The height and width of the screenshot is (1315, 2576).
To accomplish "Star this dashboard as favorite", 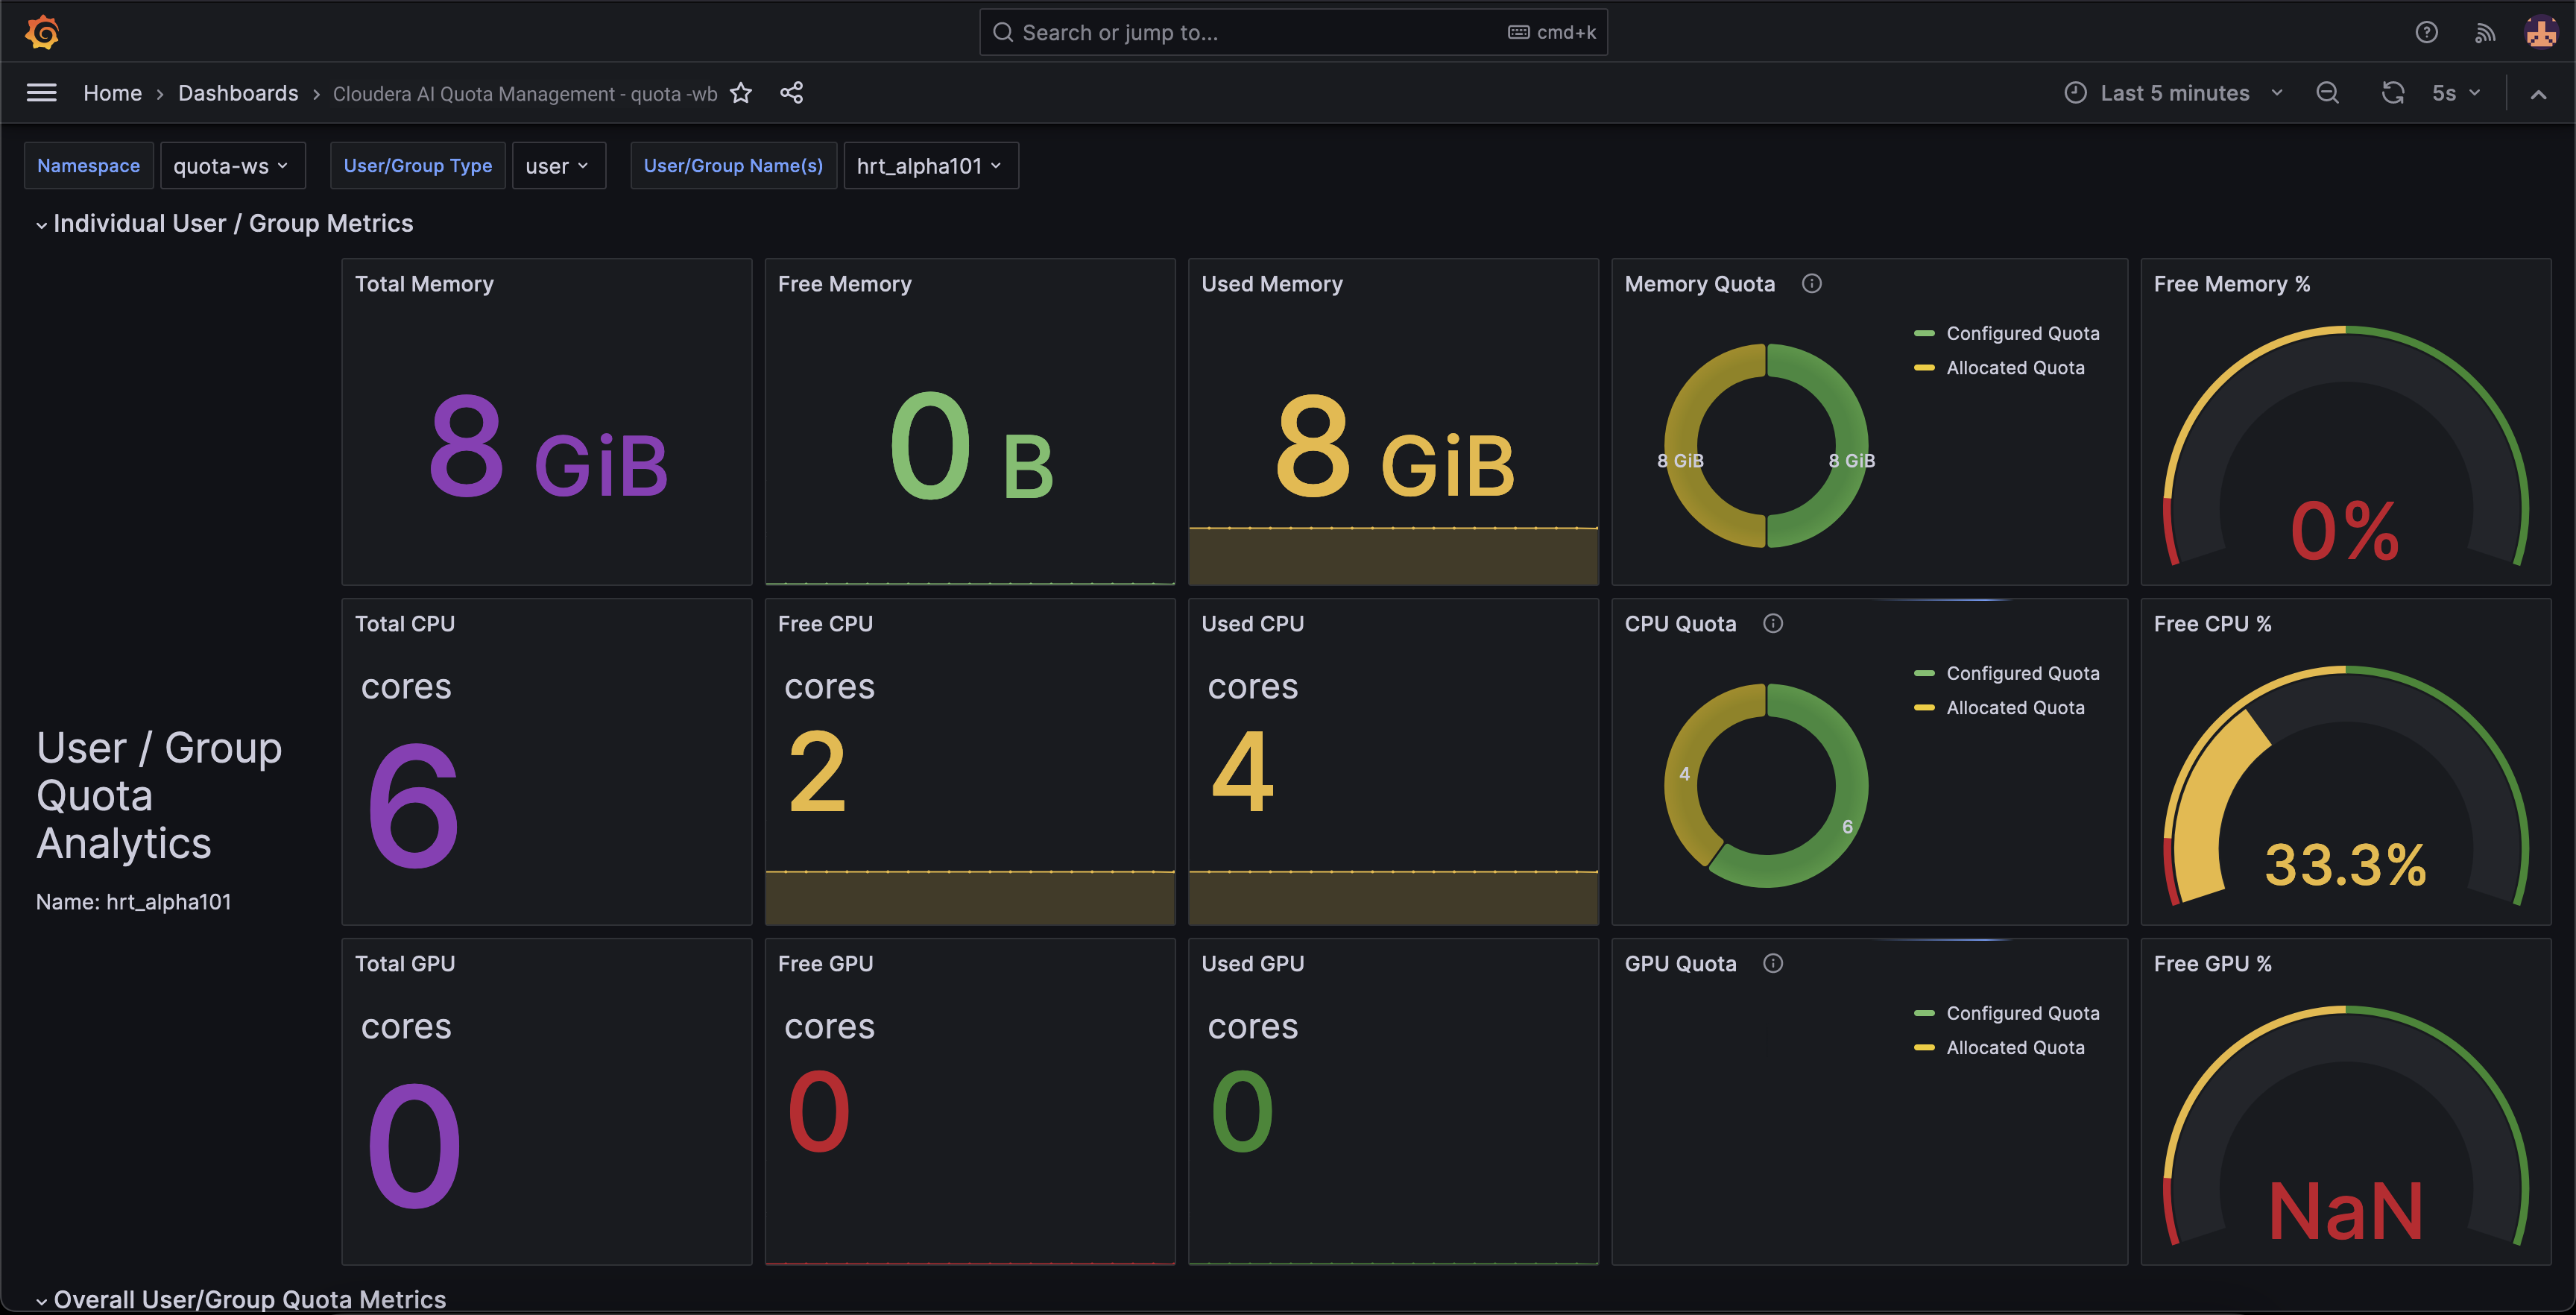I will pyautogui.click(x=741, y=93).
